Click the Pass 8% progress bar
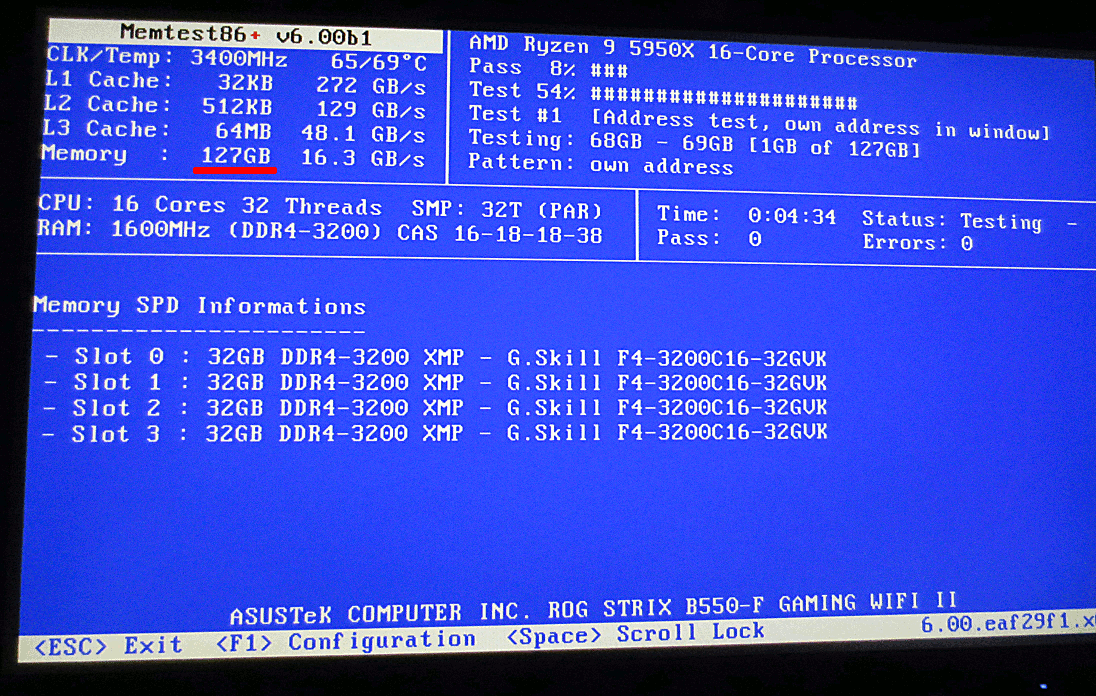1096x696 pixels. click(609, 70)
